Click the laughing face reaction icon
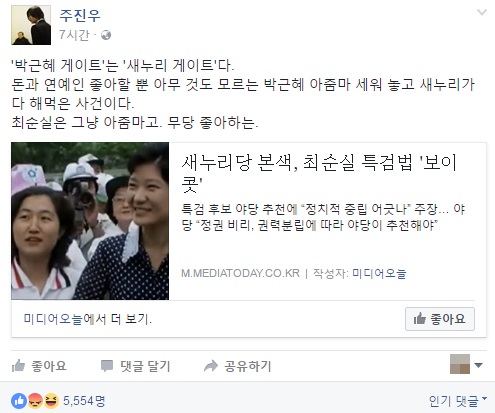The width and height of the screenshot is (495, 413). 51,401
